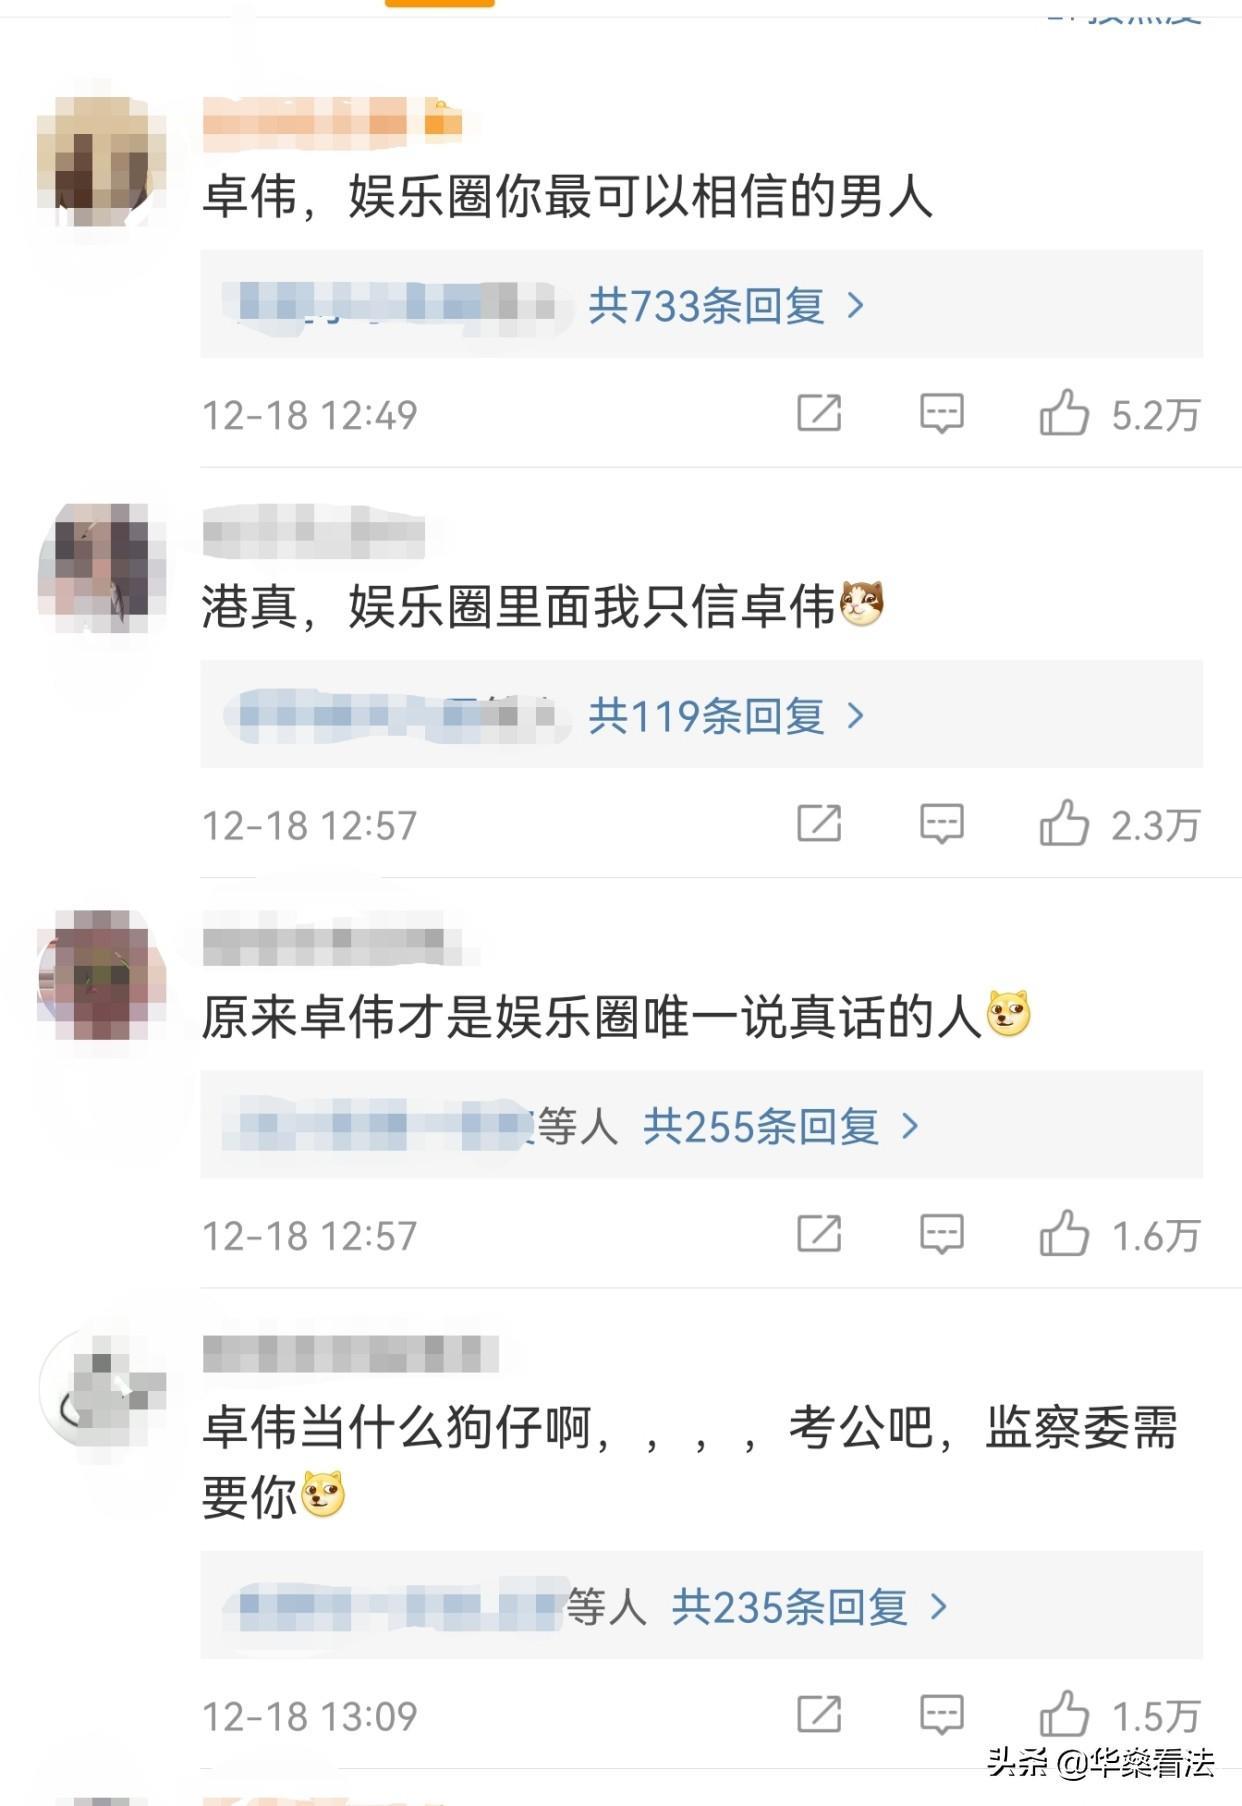Screen dimensions: 1242x1806
Task: Share the 港真 comment via forward icon
Action: (819, 824)
